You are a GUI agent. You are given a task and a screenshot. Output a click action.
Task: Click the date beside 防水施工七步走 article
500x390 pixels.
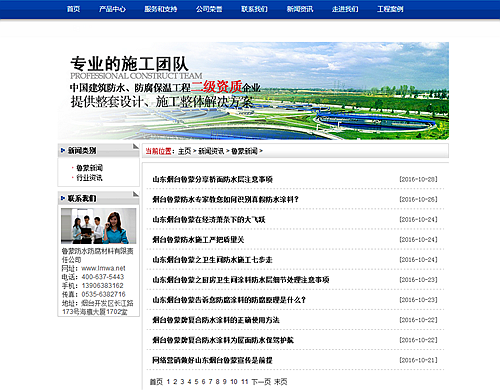[418, 259]
